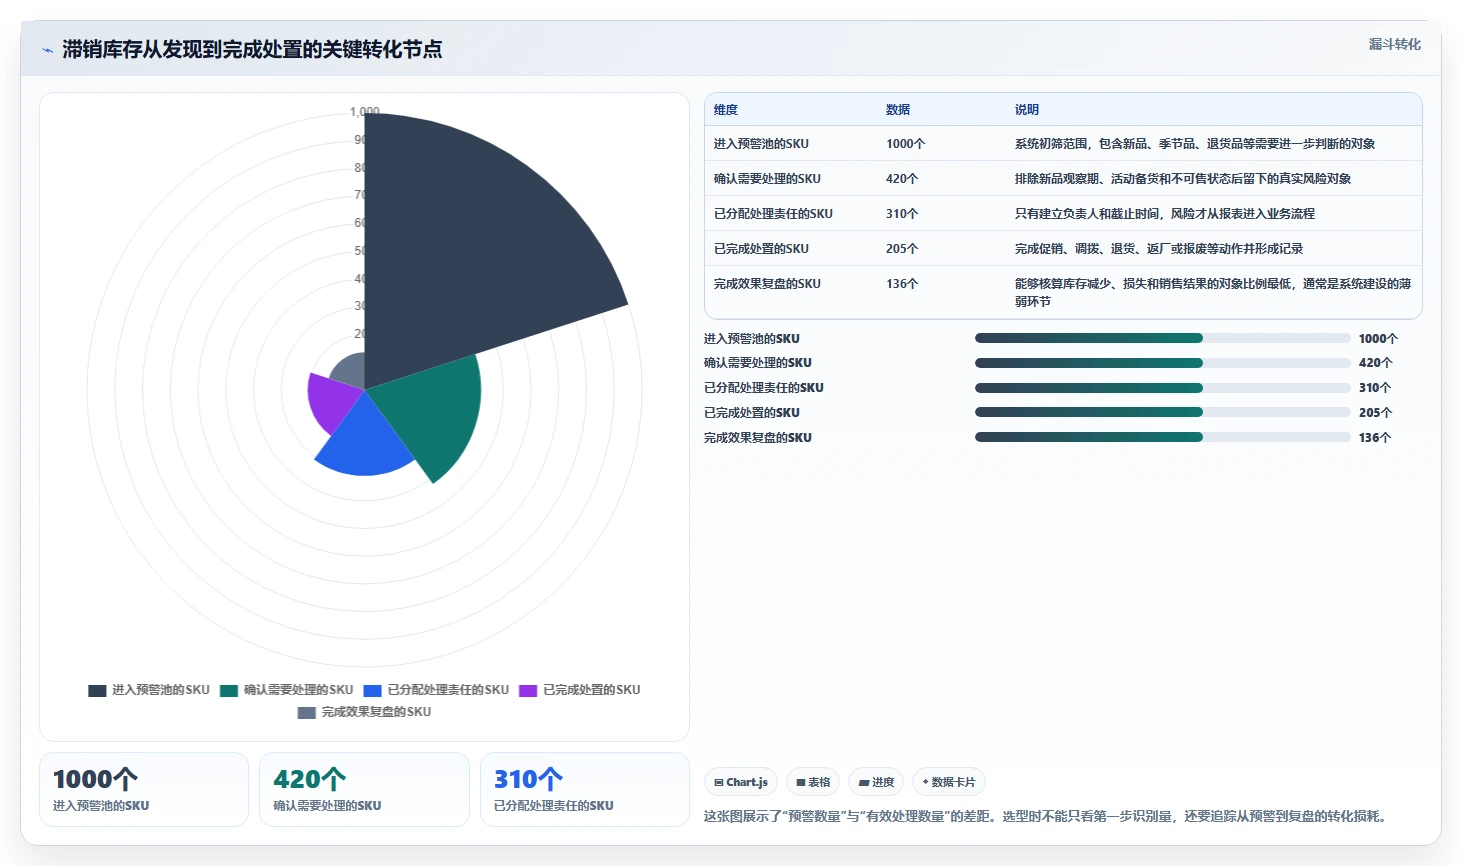The height and width of the screenshot is (866, 1462).
Task: Click description starting 排除新品观察期
Action: [1183, 179]
